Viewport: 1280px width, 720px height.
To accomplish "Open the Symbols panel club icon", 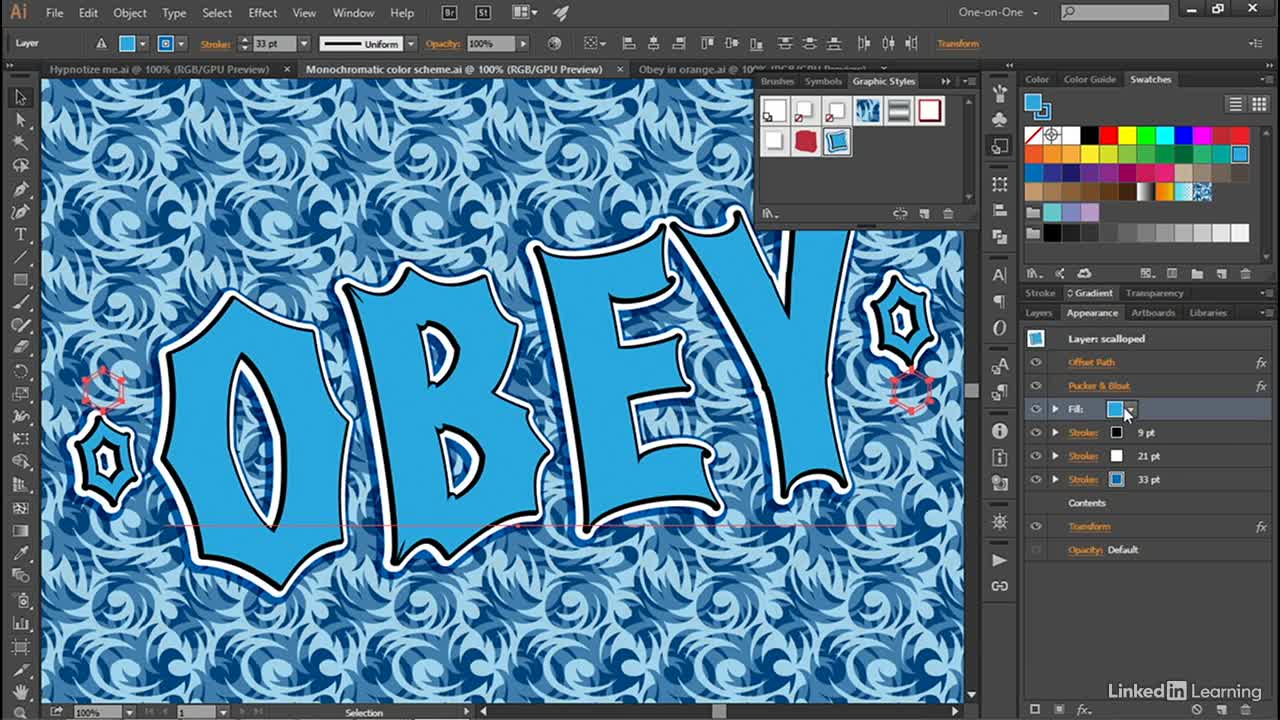I will [999, 120].
